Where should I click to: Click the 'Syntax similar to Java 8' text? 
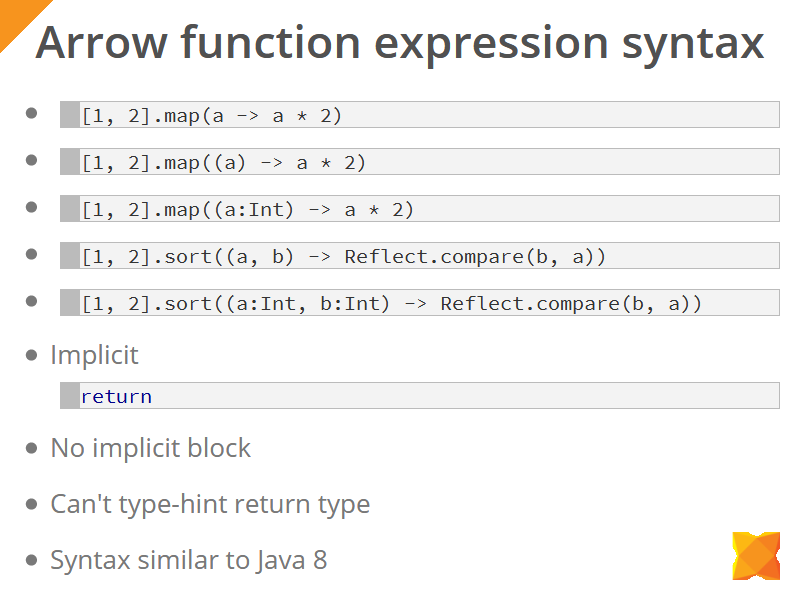188,560
